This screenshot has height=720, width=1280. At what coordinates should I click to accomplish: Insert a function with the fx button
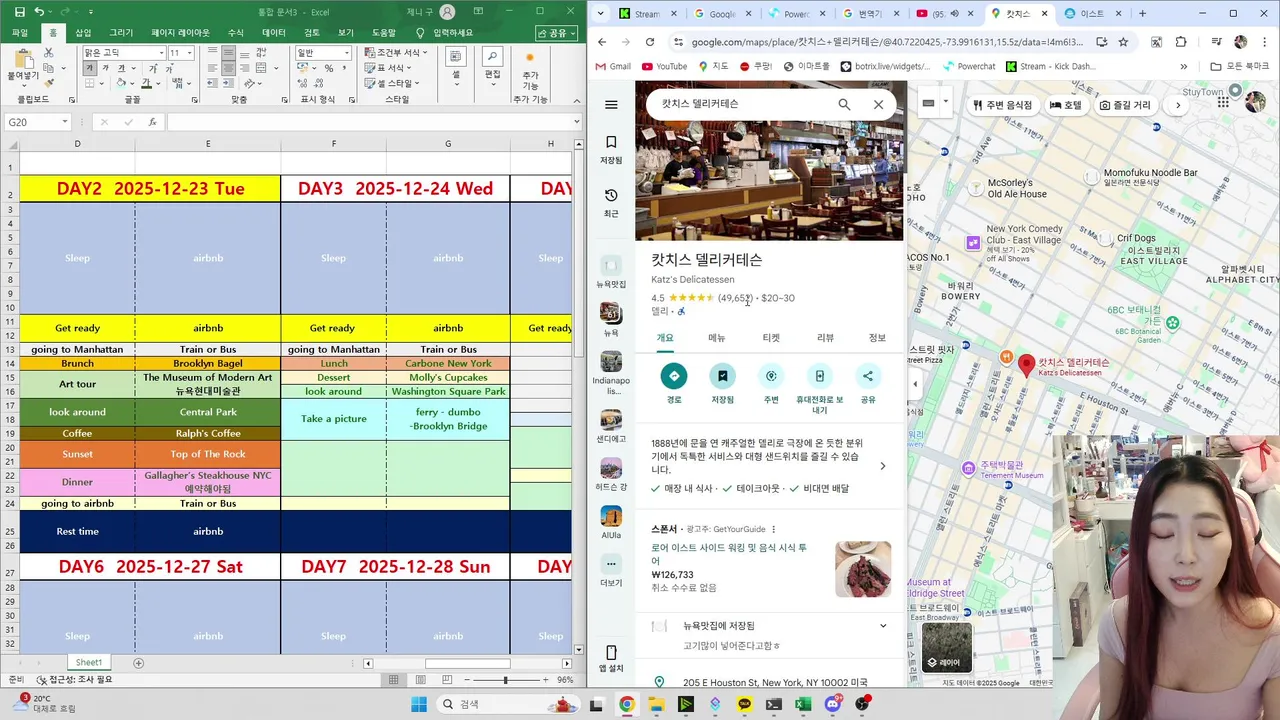(x=152, y=122)
